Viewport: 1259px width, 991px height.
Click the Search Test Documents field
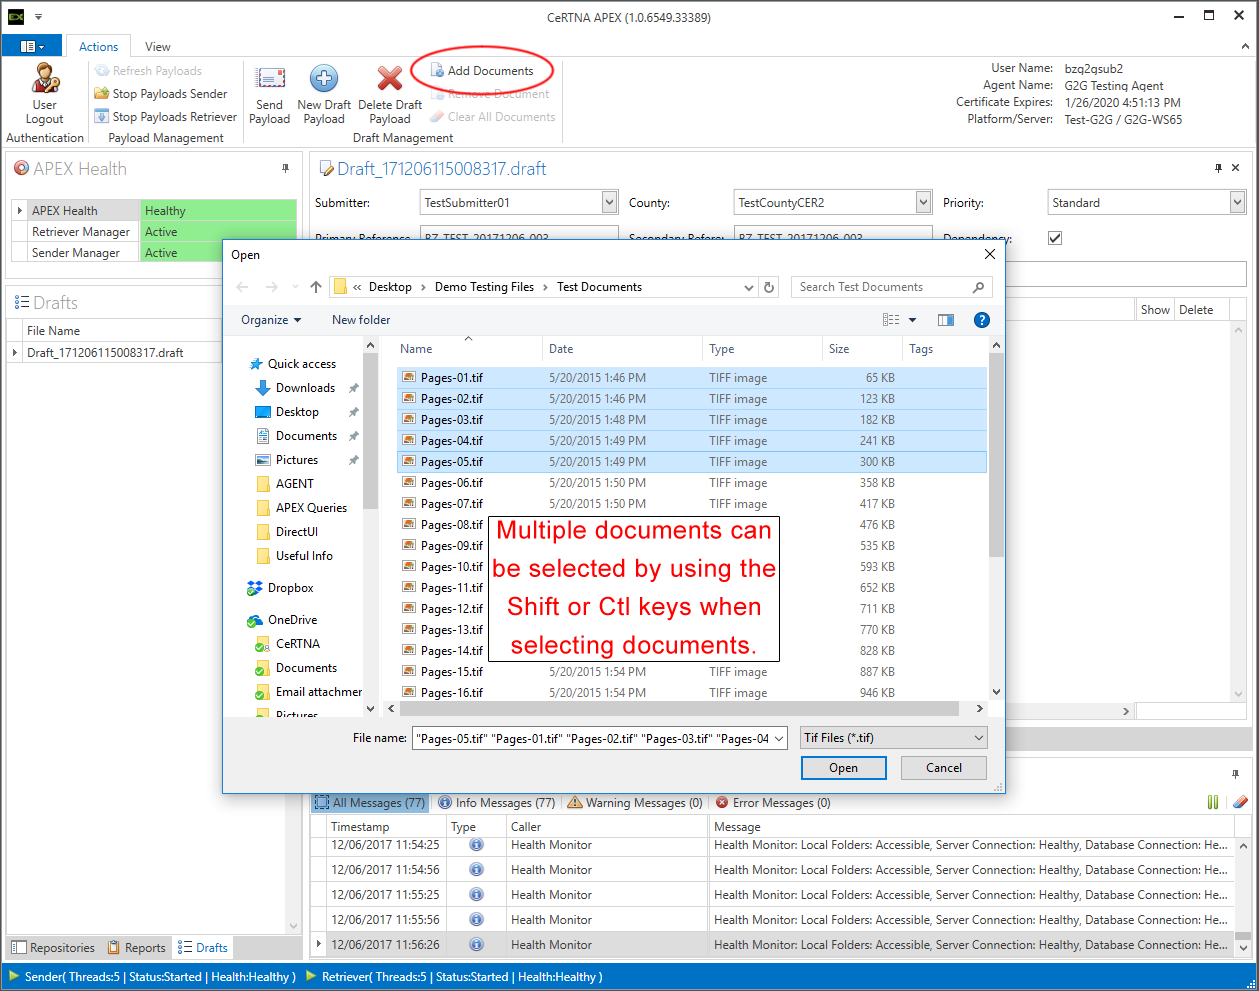(882, 287)
